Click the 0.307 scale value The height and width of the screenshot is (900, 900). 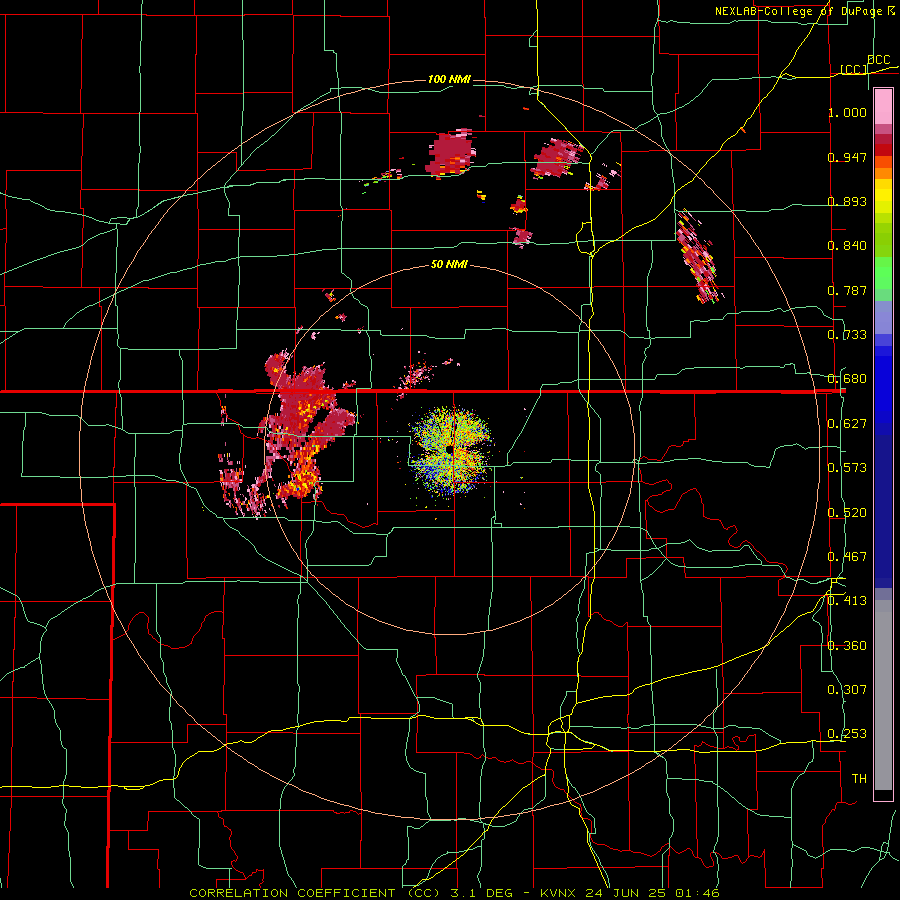click(x=847, y=690)
